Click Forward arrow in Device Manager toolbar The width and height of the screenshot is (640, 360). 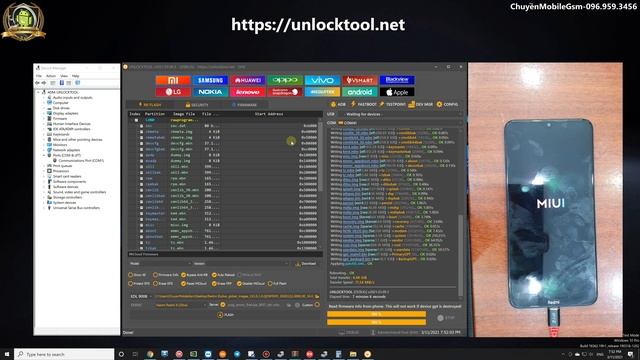pos(43,82)
